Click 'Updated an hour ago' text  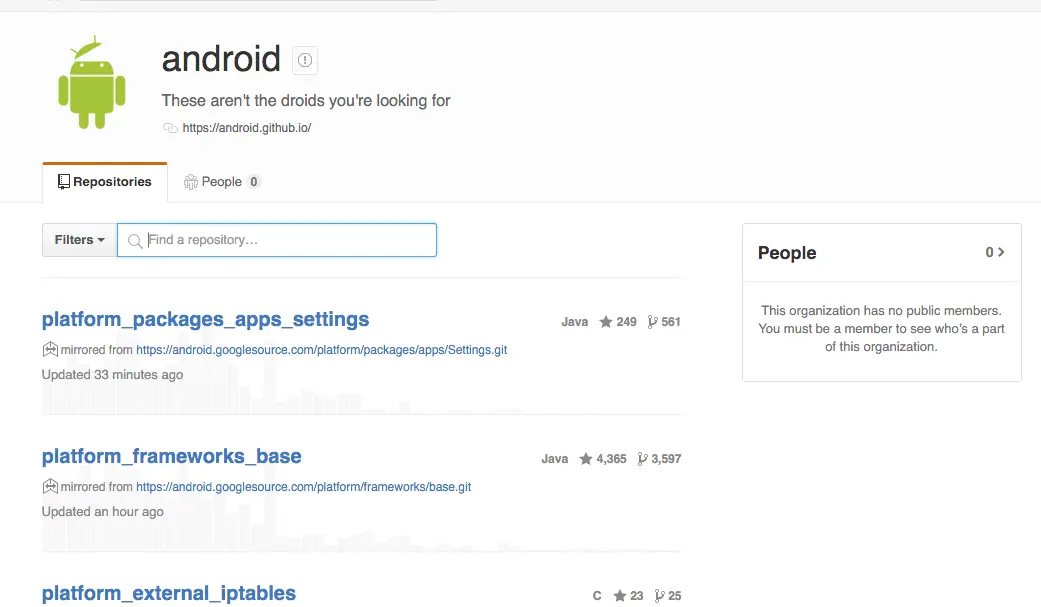[102, 511]
